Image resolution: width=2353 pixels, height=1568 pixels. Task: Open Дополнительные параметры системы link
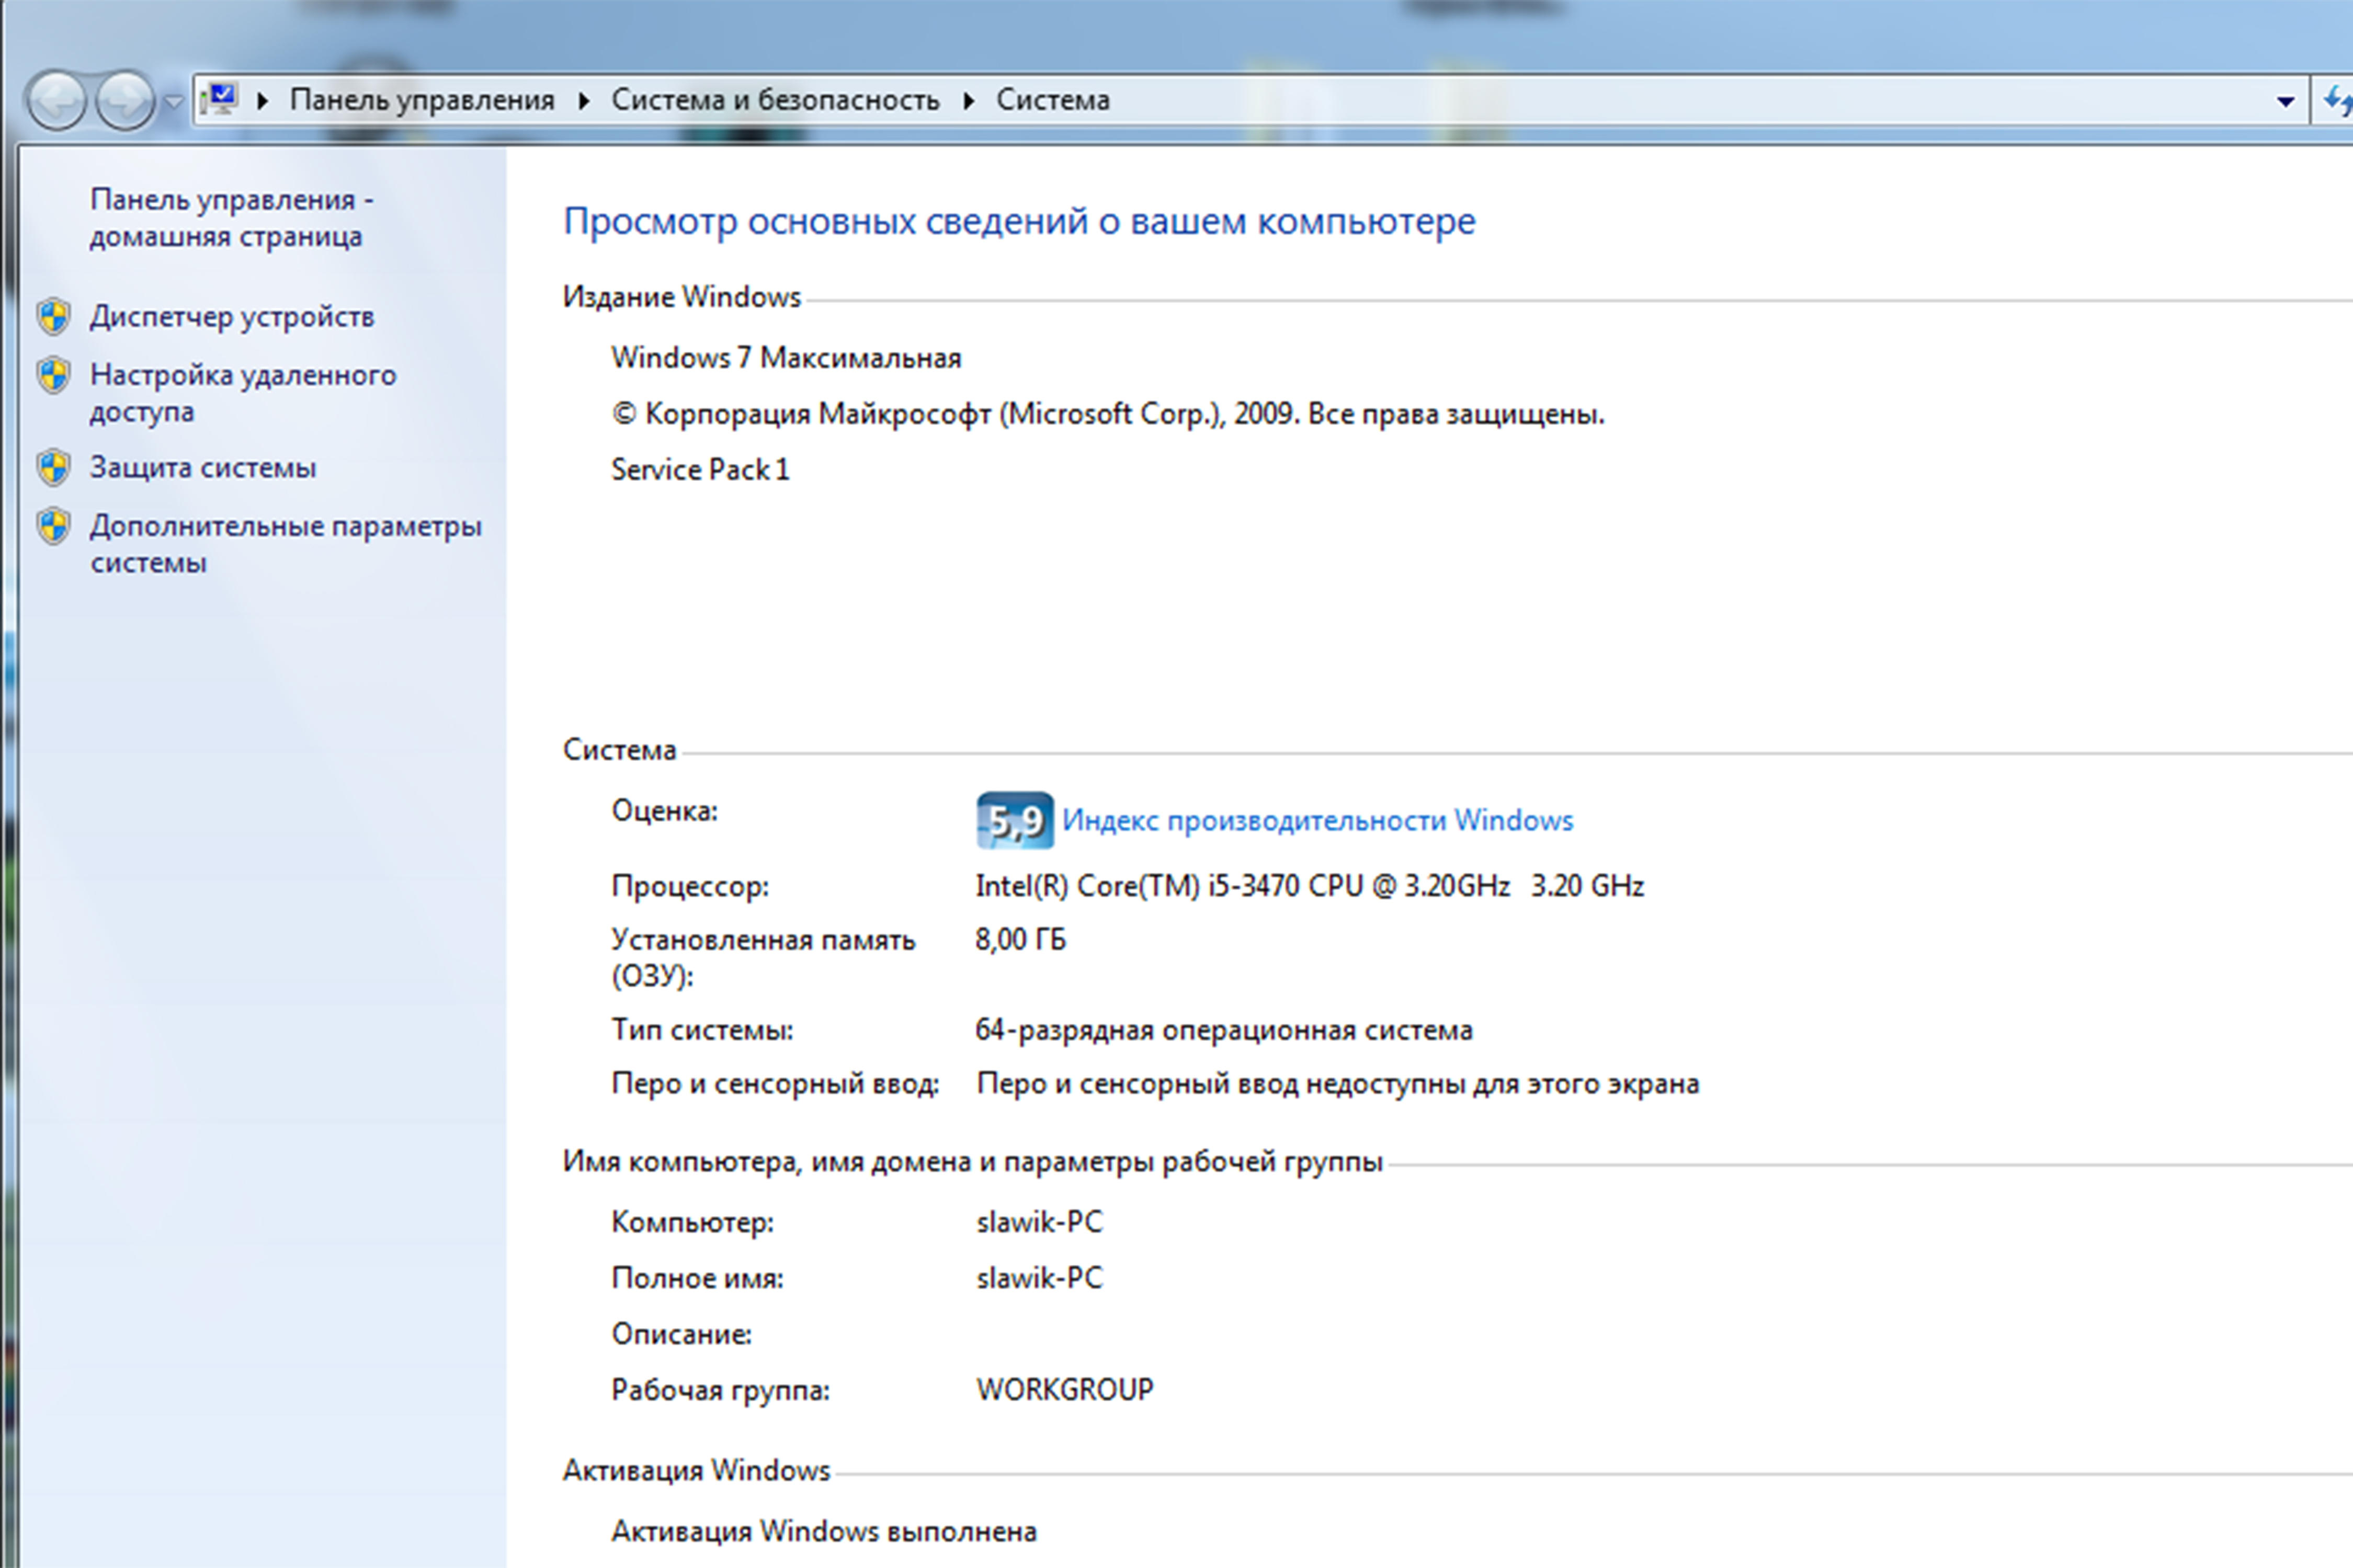coord(285,543)
